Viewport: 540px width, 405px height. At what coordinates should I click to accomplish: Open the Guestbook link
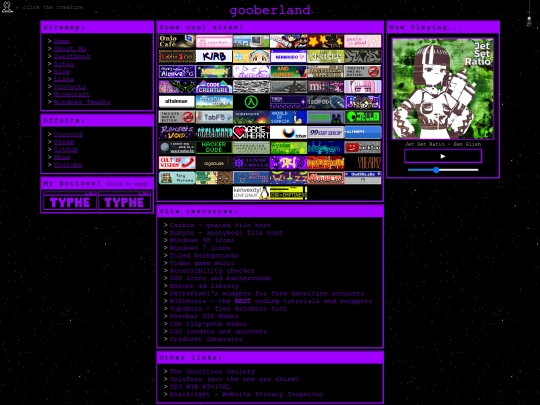pyautogui.click(x=72, y=56)
